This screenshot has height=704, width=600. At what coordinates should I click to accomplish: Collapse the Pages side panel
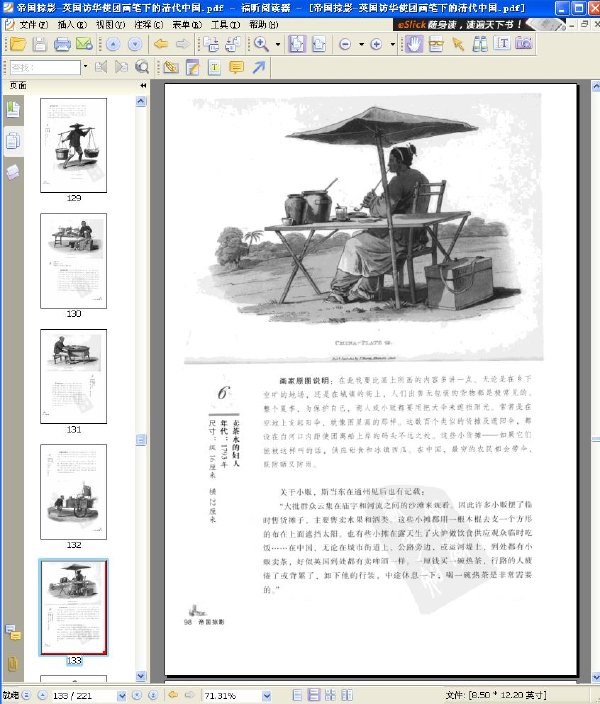point(143,85)
